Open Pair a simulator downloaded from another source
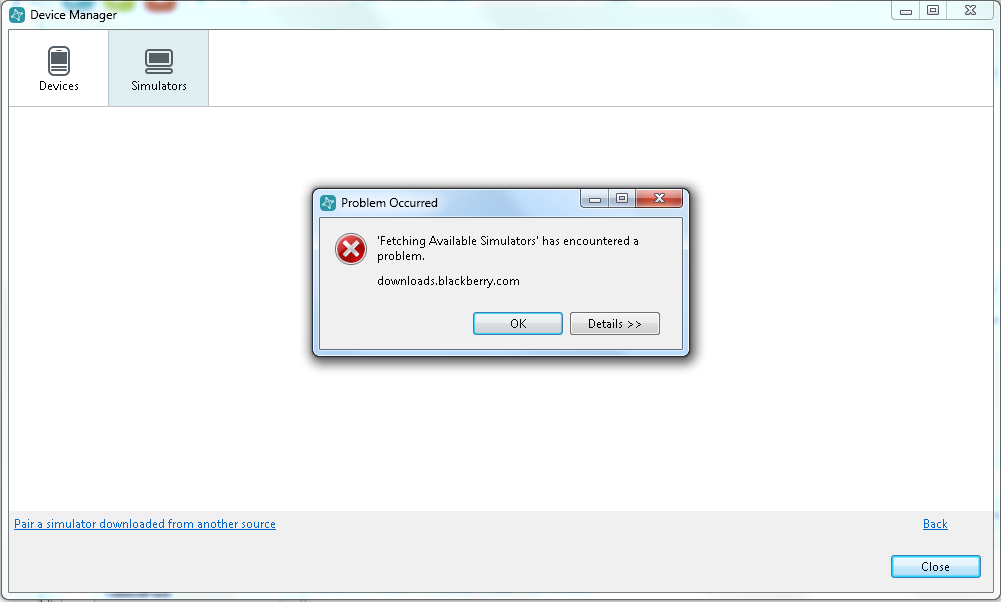Screen dimensions: 1001x602 click(x=145, y=523)
